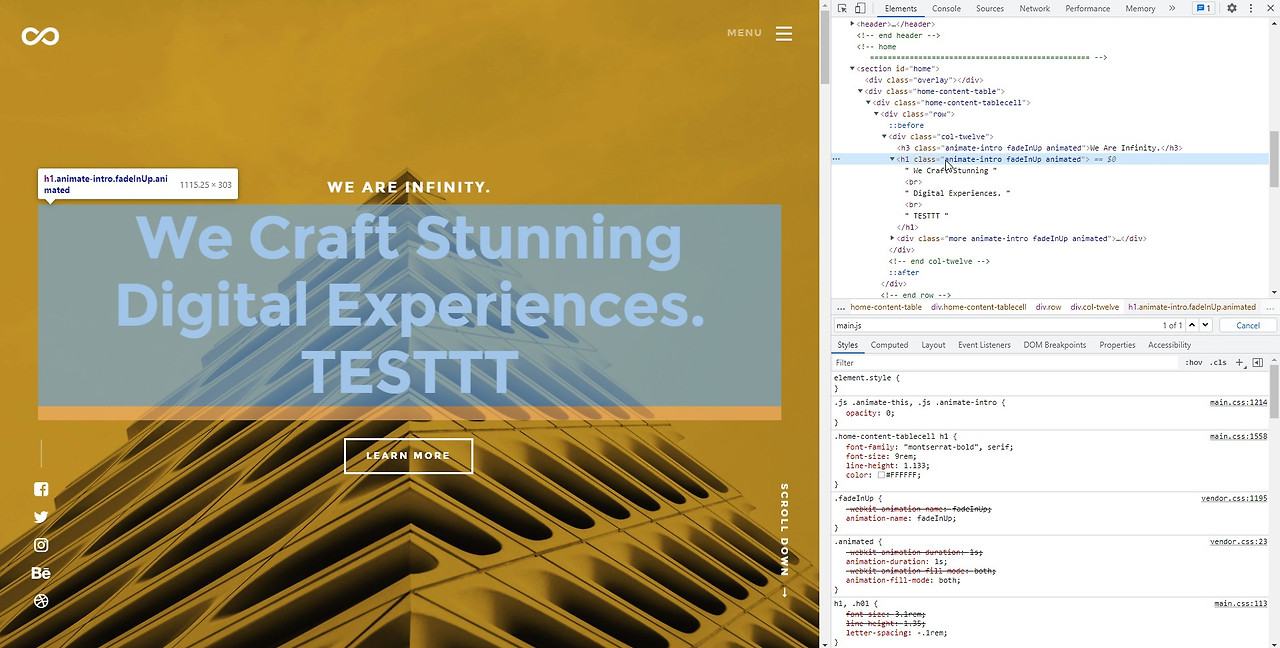Show more DevTools tabs with the chevrons
The image size is (1280, 648).
point(1172,8)
